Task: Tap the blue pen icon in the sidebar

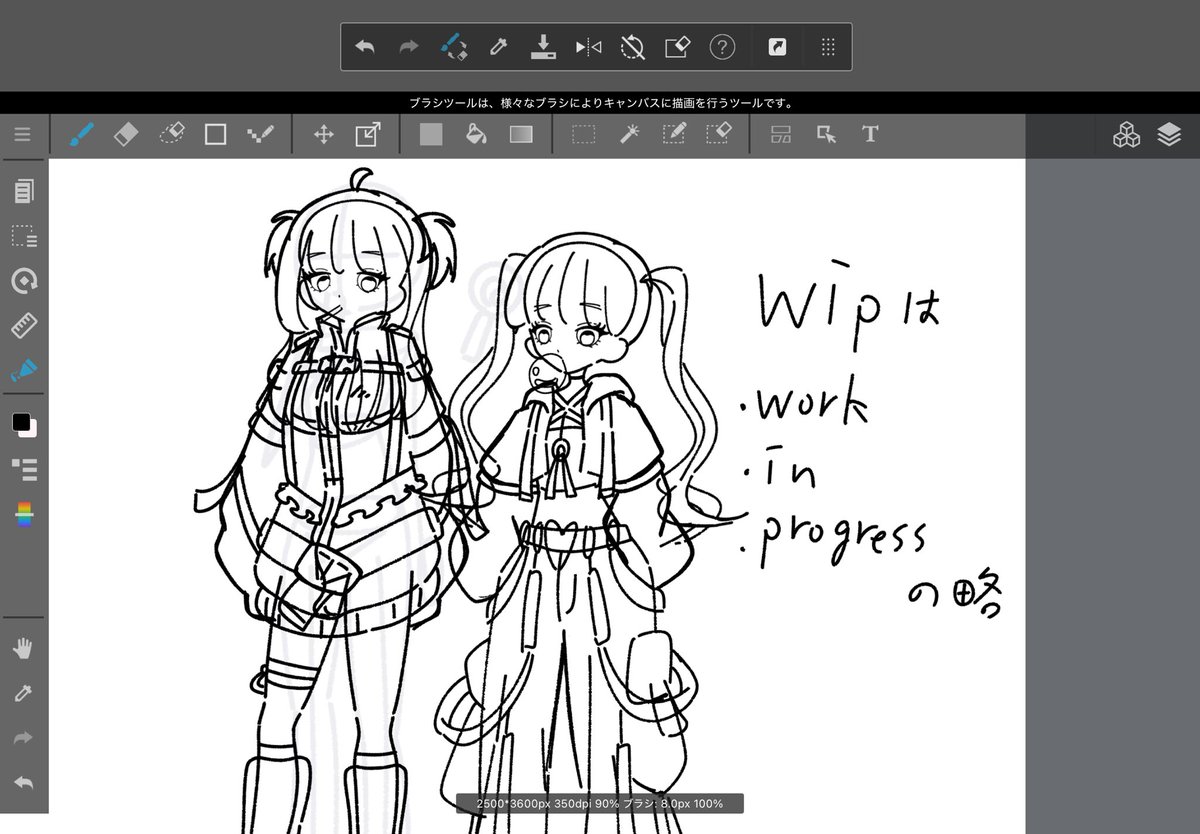Action: [x=24, y=371]
